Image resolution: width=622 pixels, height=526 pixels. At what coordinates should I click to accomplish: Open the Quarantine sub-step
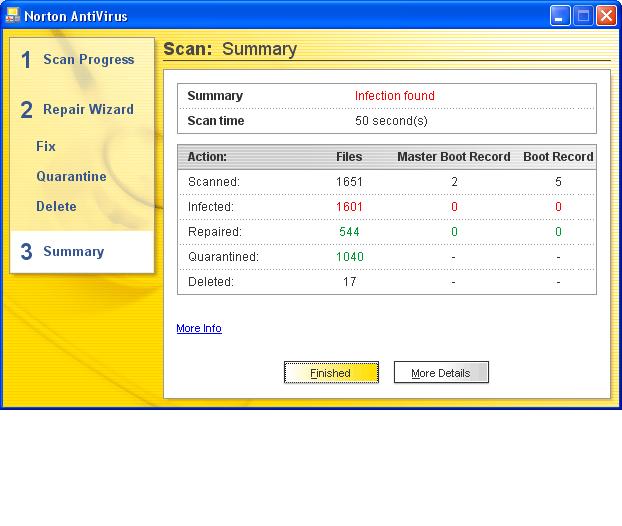click(x=71, y=177)
